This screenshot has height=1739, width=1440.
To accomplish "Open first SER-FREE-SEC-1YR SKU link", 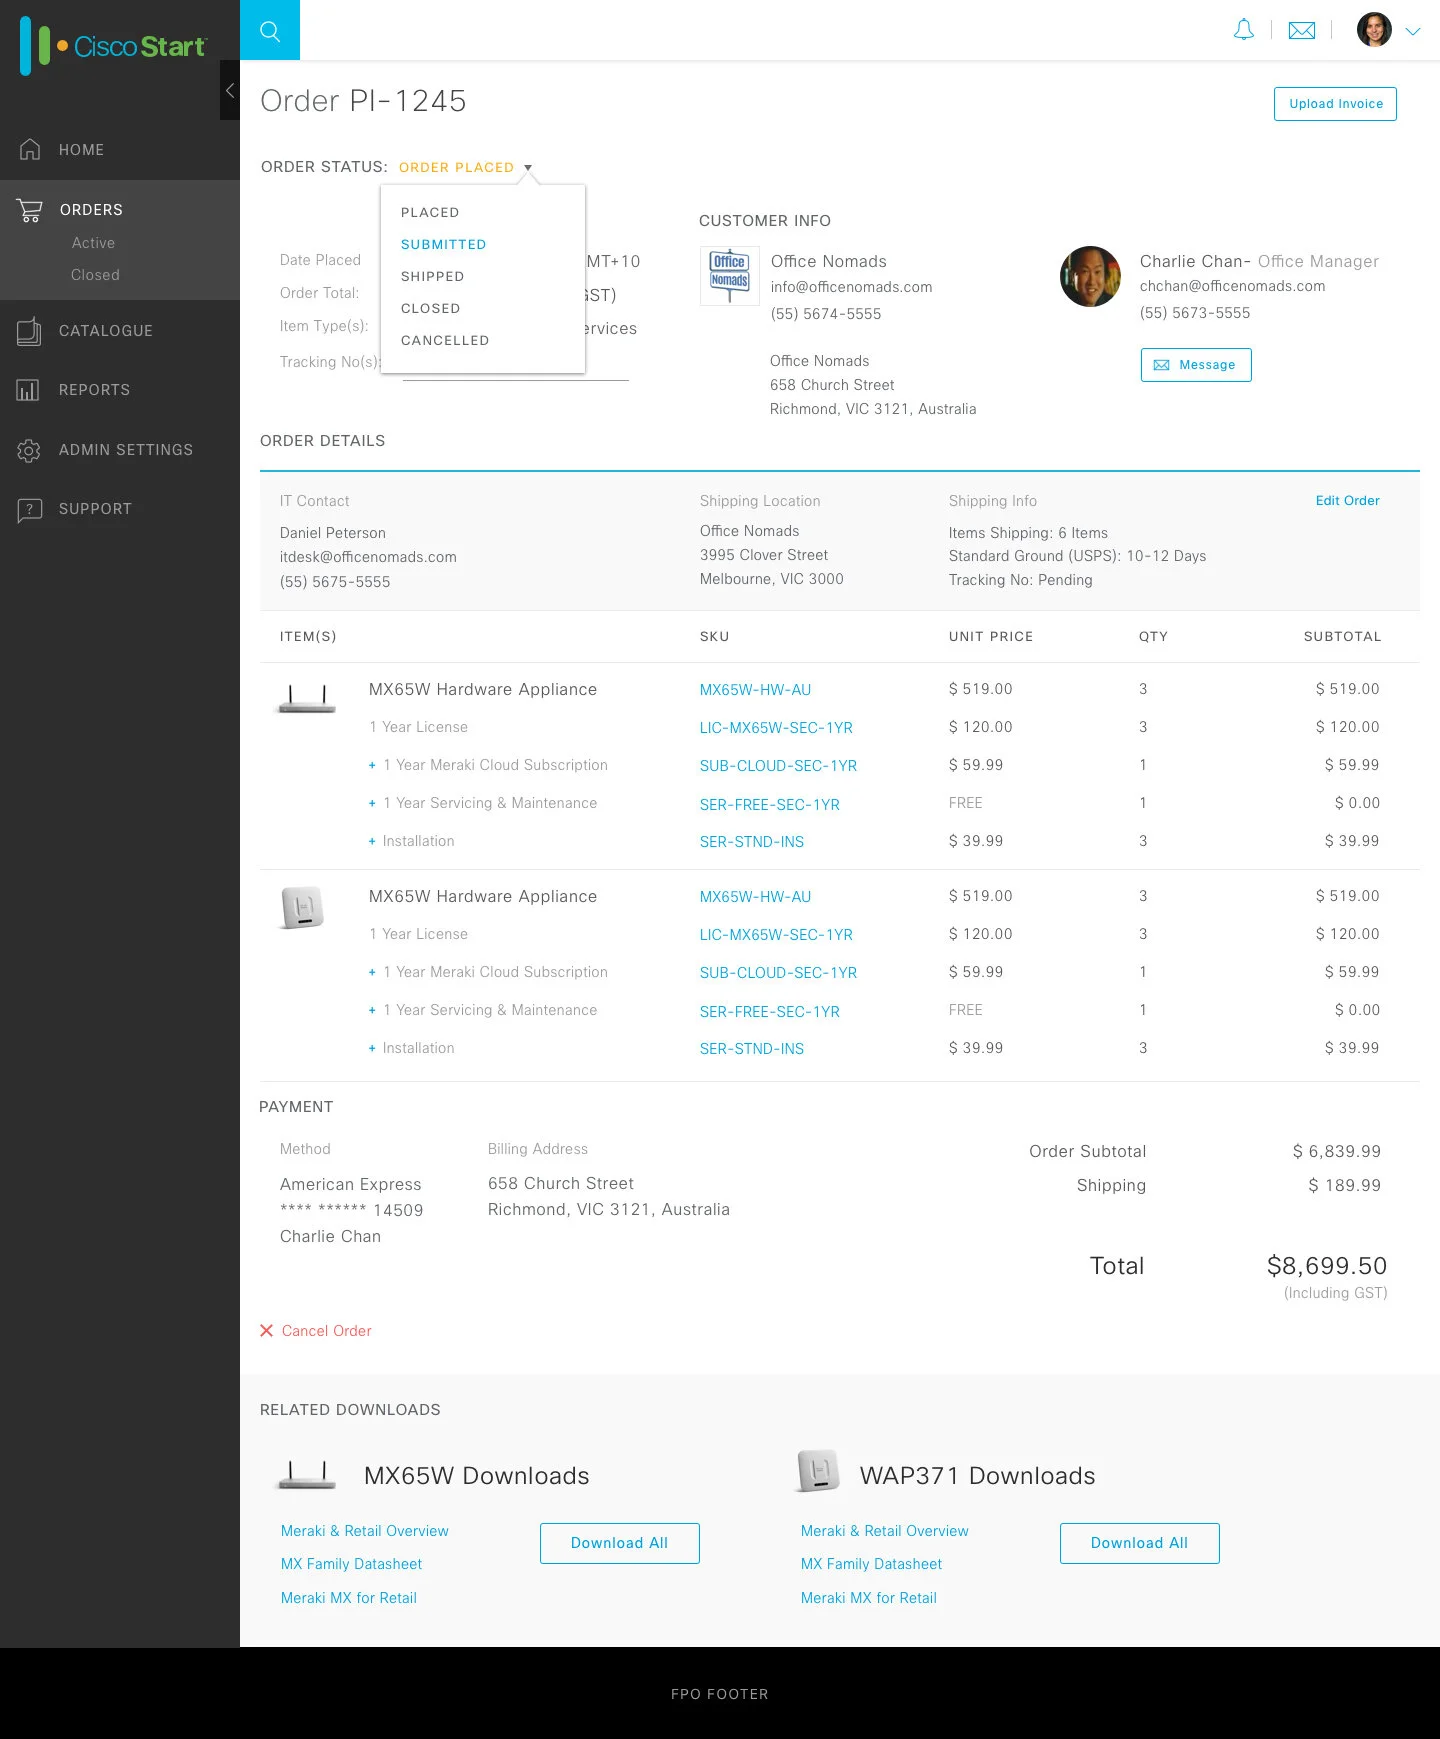I will tap(769, 805).
